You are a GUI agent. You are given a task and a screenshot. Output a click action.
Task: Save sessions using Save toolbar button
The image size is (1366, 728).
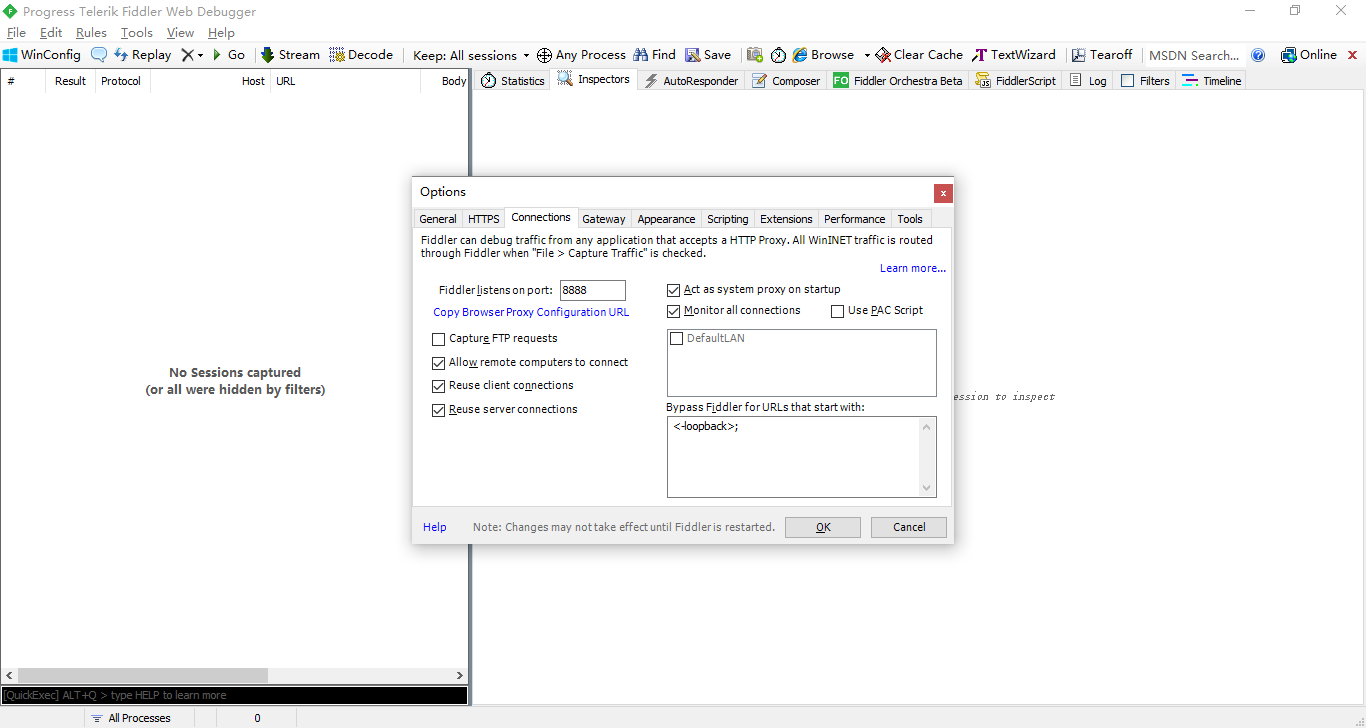pyautogui.click(x=708, y=55)
